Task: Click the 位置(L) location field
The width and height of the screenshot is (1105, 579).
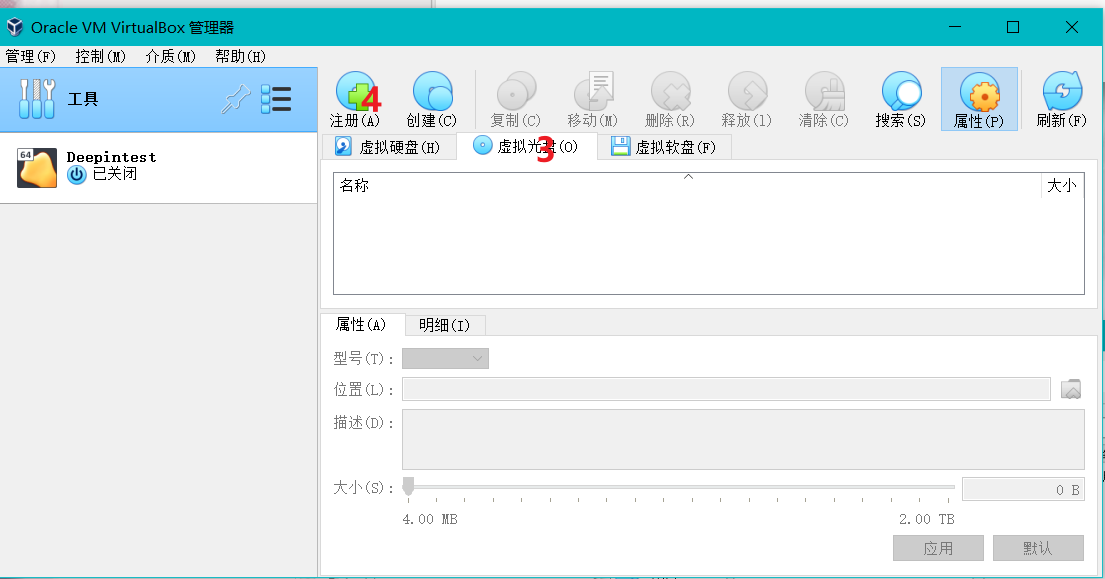Action: coord(727,390)
